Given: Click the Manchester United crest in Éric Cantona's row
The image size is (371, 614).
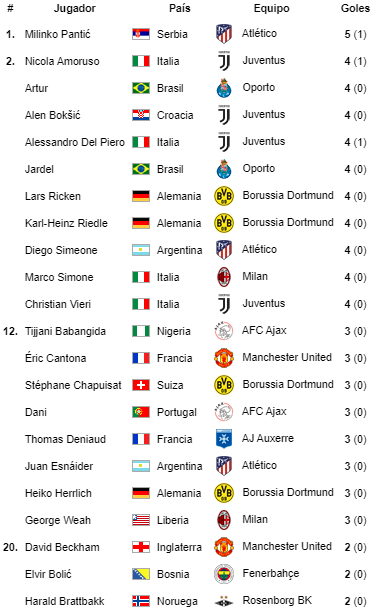Looking at the screenshot, I should click(x=224, y=358).
